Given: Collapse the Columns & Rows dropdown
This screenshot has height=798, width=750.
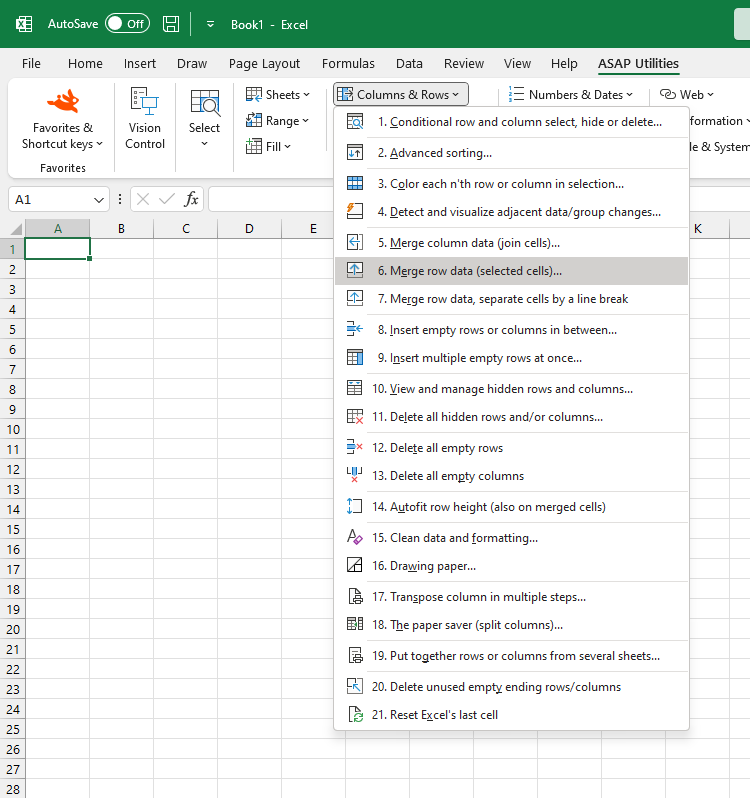Looking at the screenshot, I should click(x=400, y=95).
